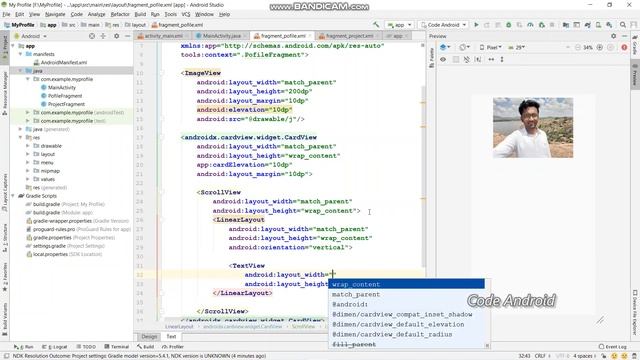Open the Project panel gear options
Viewport: 640px width, 360px height.
click(116, 36)
